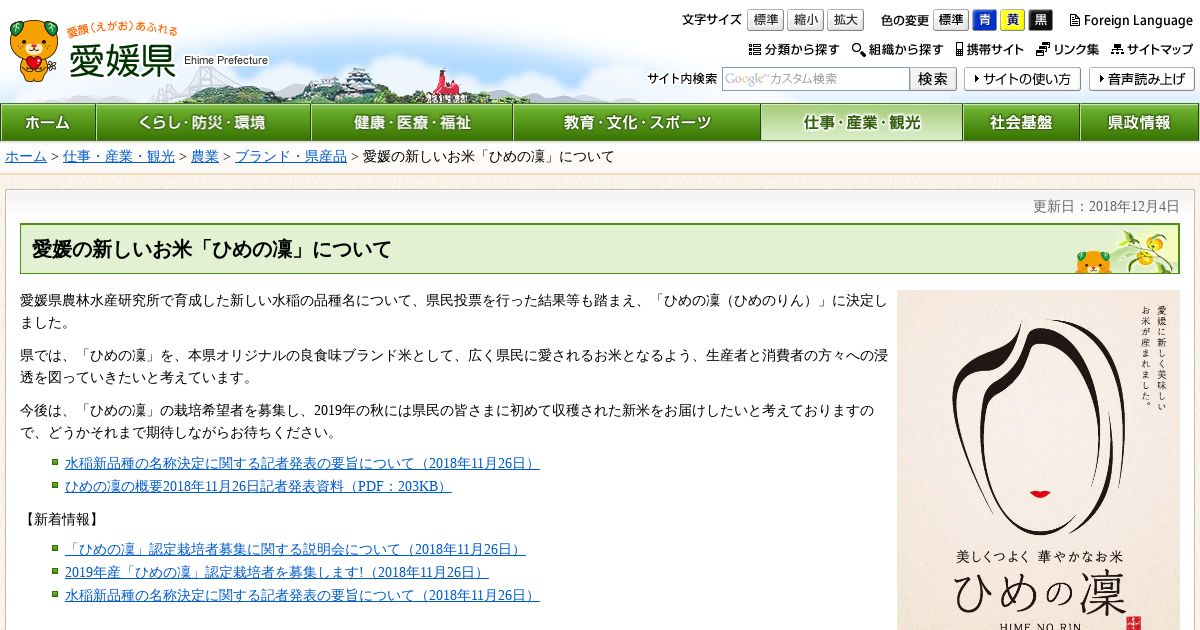The height and width of the screenshot is (630, 1200).
Task: Open ひめの凛の概要 PDF link
Action: [258, 486]
